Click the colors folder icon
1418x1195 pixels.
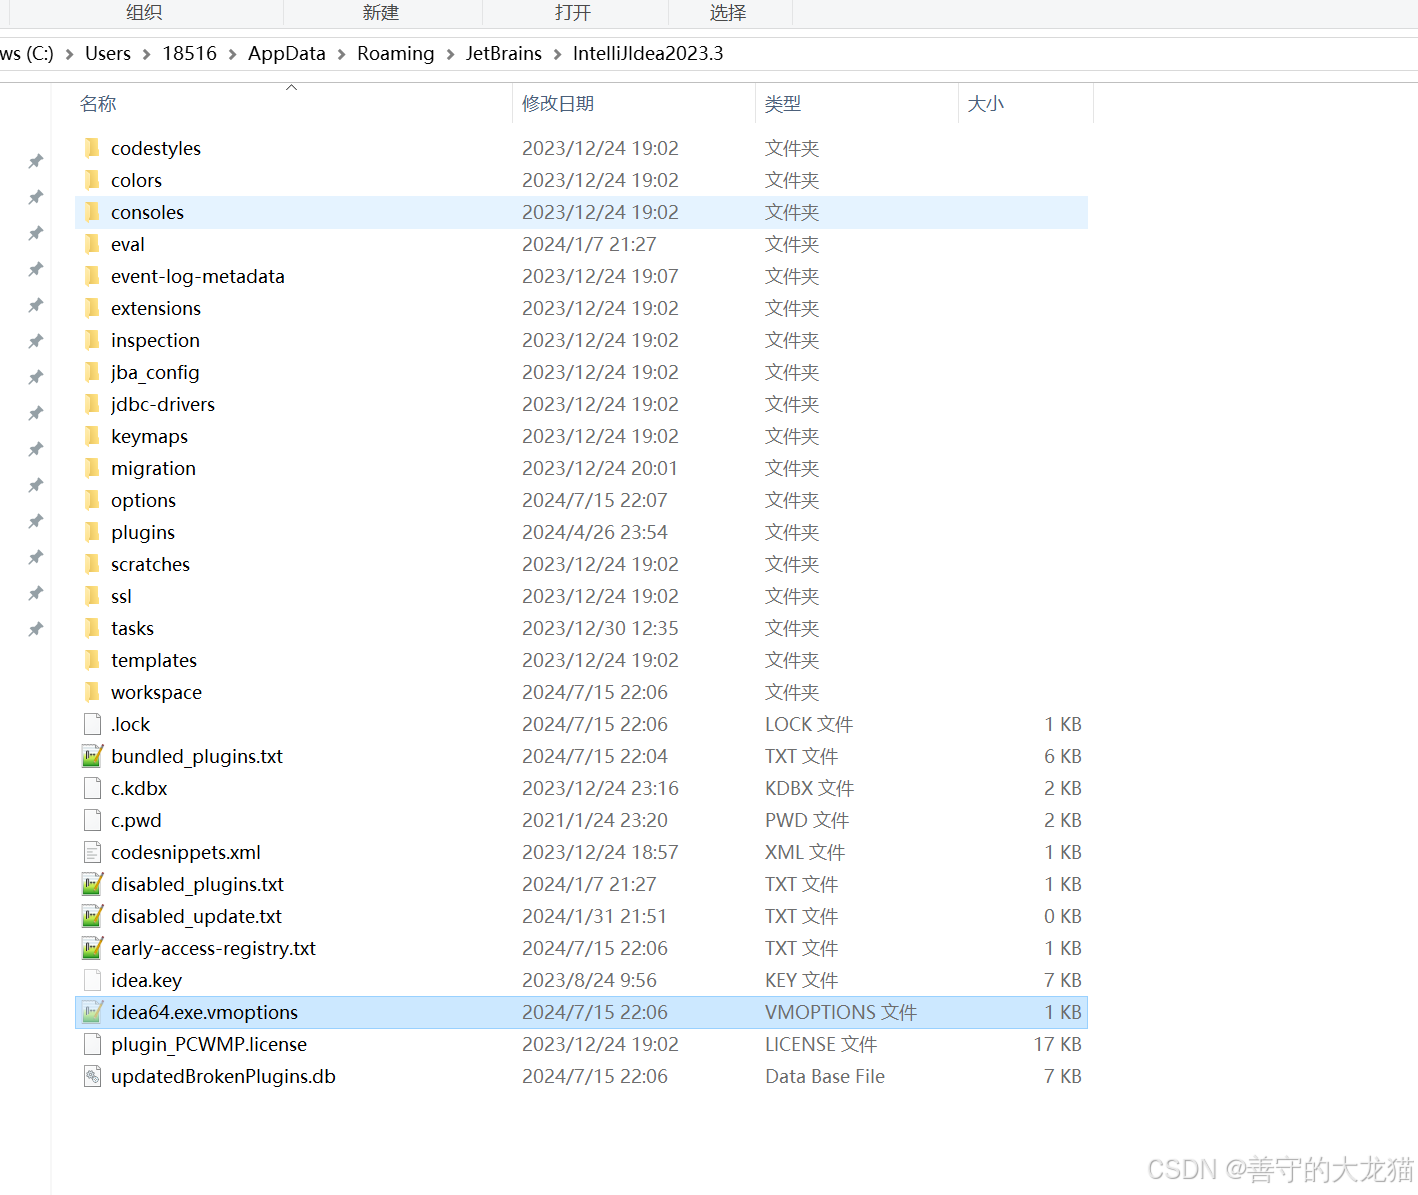pyautogui.click(x=92, y=180)
